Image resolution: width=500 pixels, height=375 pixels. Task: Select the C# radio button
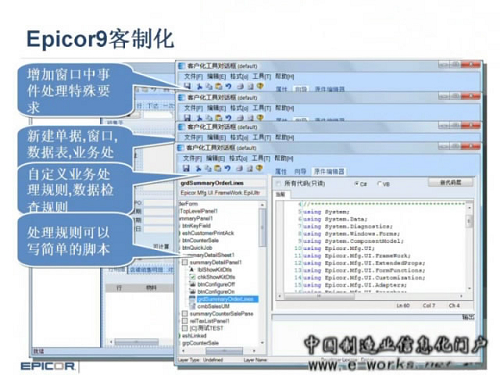click(x=356, y=184)
